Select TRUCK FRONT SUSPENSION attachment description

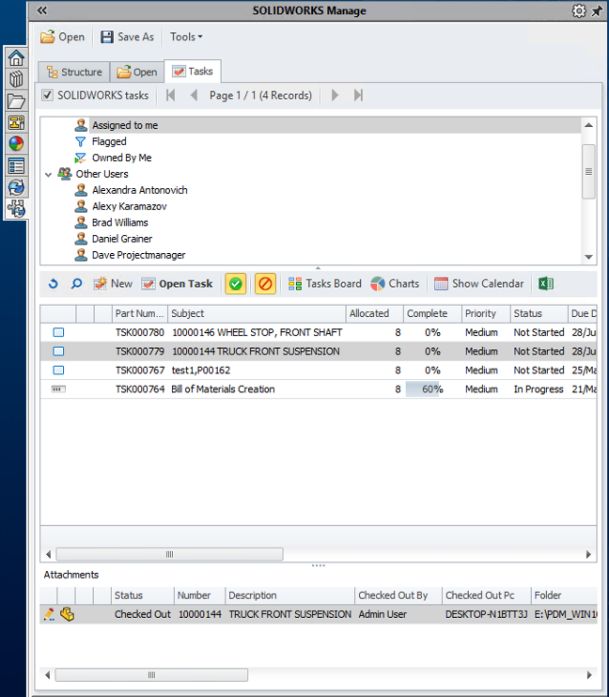click(x=290, y=614)
